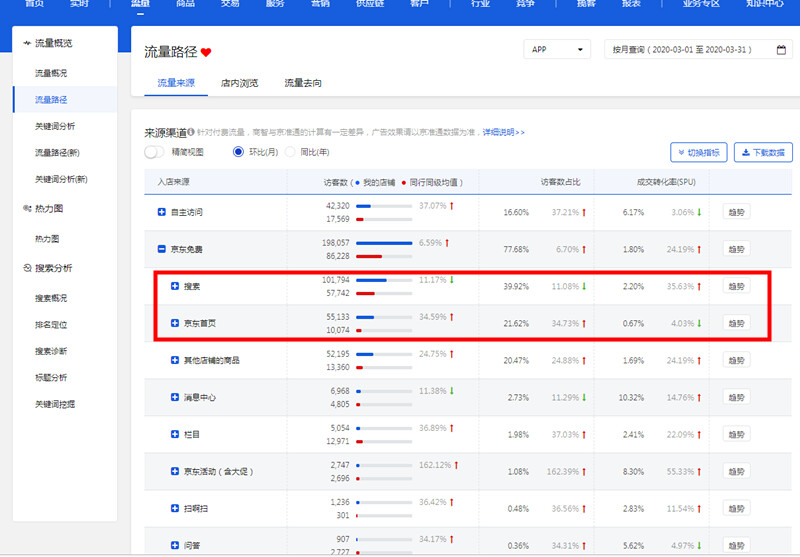Open the calendar date picker icon
Viewport: 800px width, 557px height.
[782, 50]
